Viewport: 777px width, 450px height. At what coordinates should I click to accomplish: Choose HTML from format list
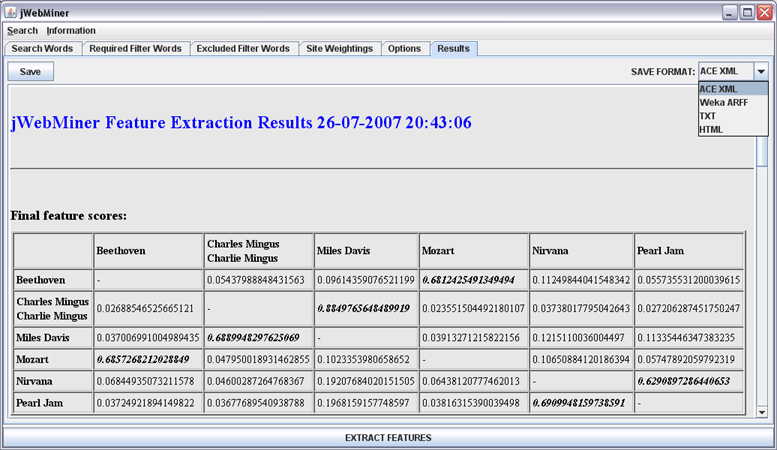coord(733,129)
